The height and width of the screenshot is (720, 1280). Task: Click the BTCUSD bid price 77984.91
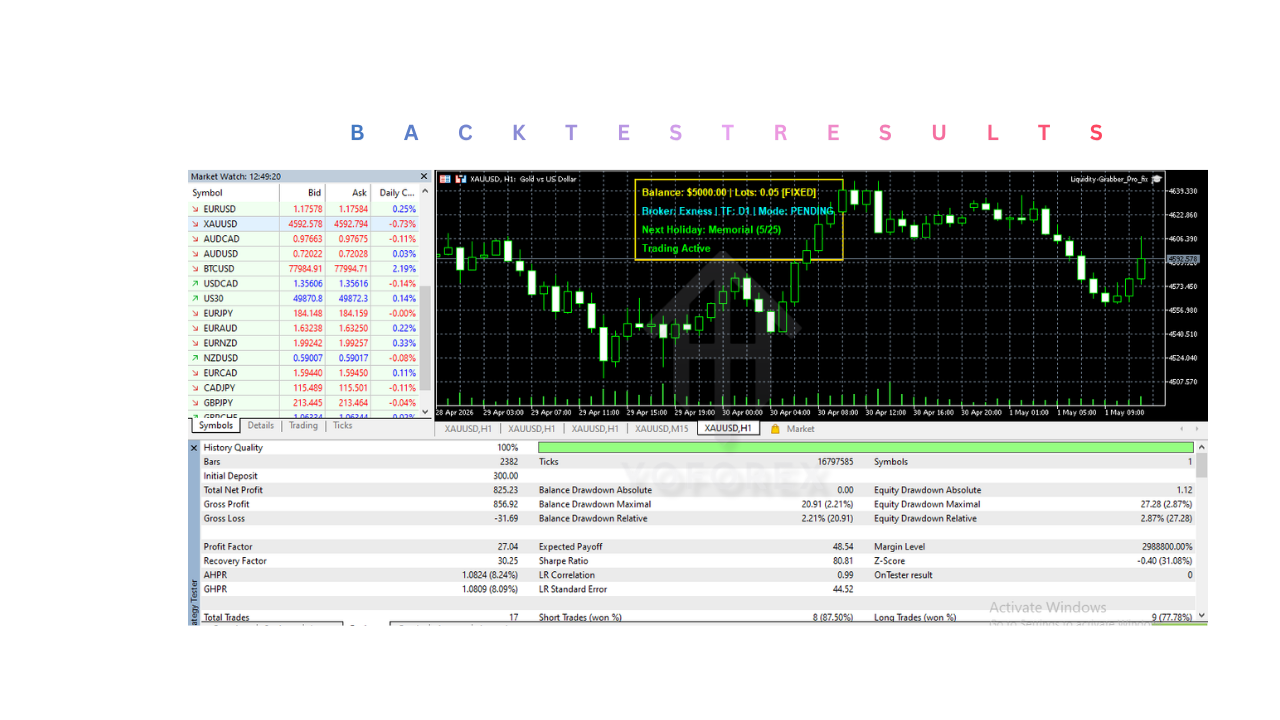pos(305,269)
